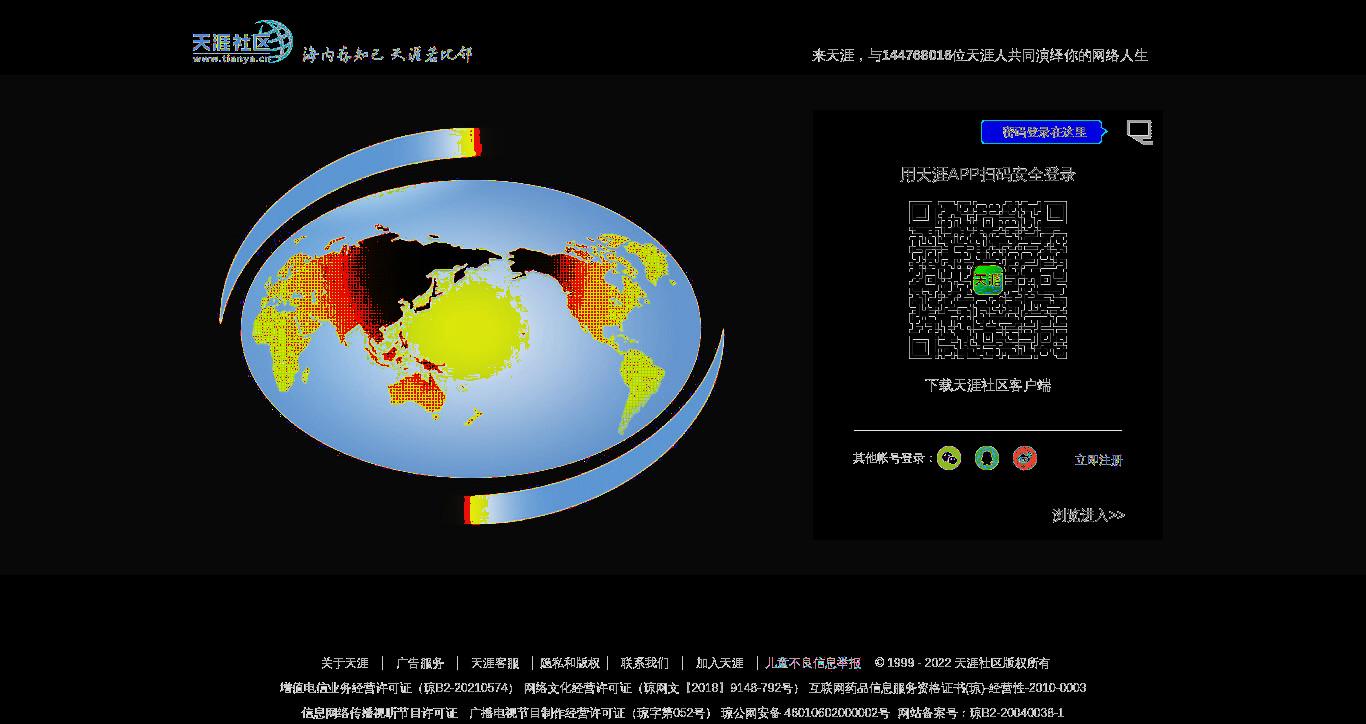Open 加入天涯 footer link
Viewport: 1366px width, 724px height.
720,663
